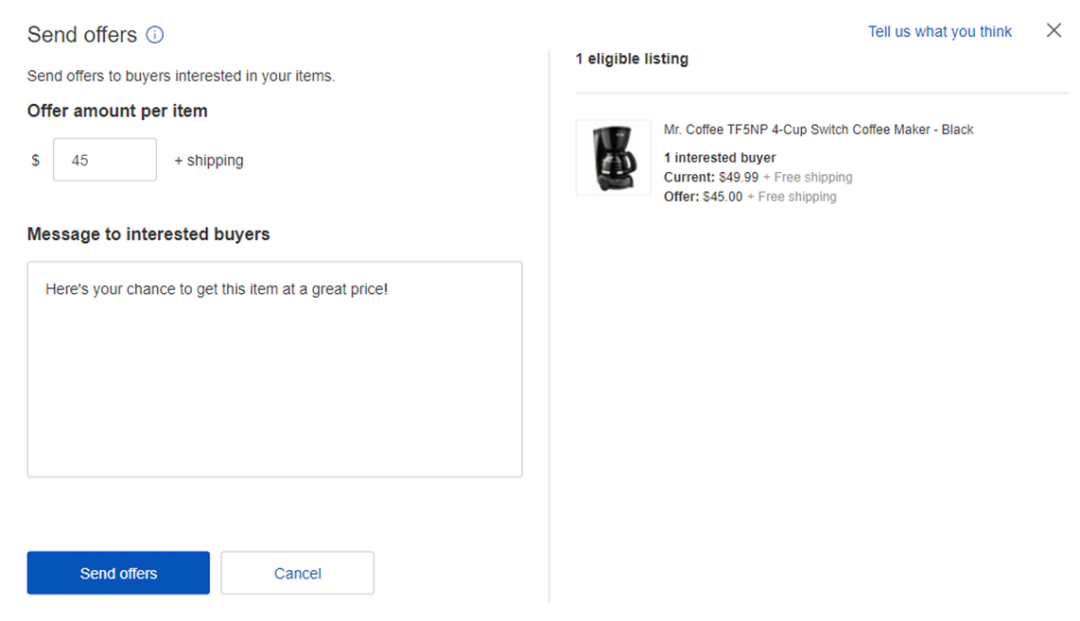Click the 'great price' message text

tap(340, 290)
